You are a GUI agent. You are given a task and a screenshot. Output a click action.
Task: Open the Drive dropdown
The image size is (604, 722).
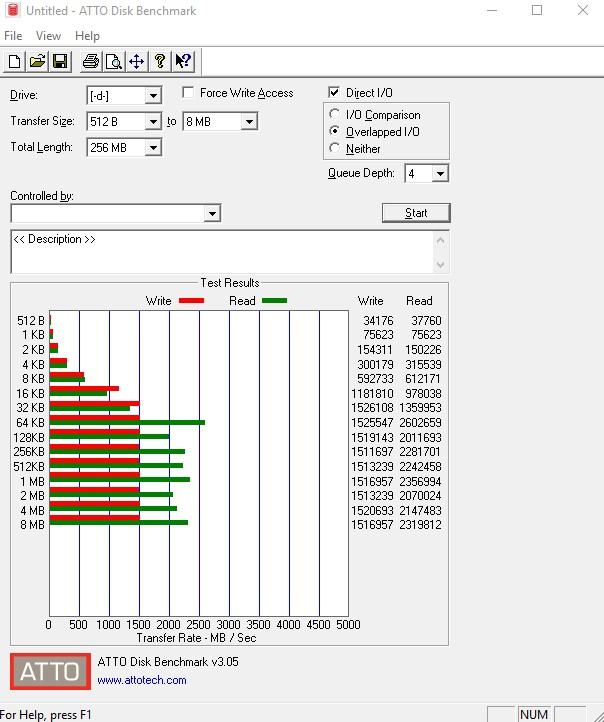pos(153,96)
